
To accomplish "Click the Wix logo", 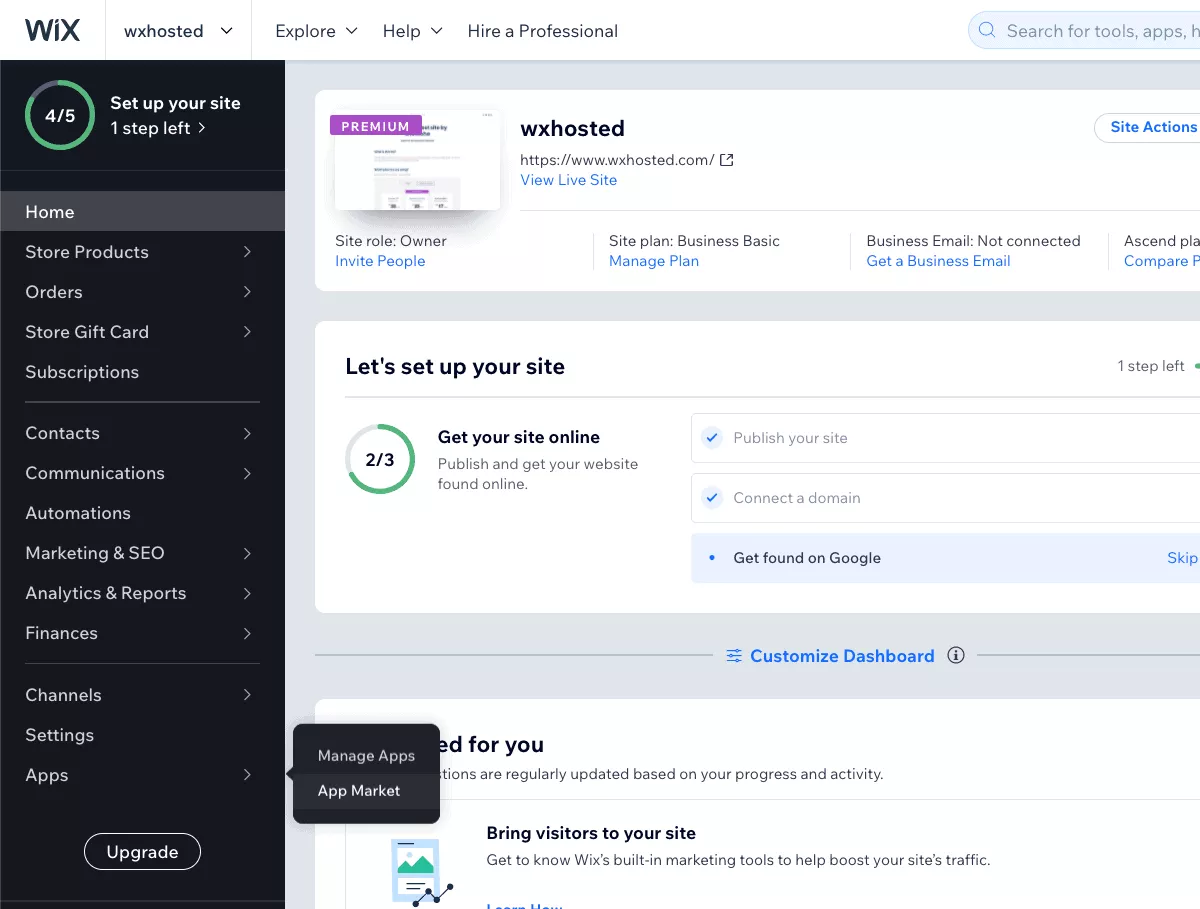I will (x=52, y=30).
